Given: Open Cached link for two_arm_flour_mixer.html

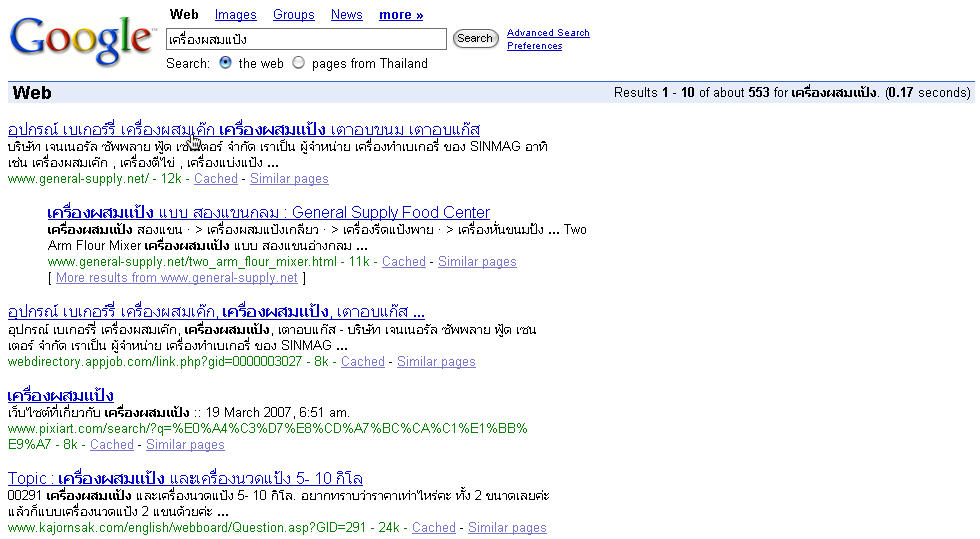Looking at the screenshot, I should tap(404, 262).
